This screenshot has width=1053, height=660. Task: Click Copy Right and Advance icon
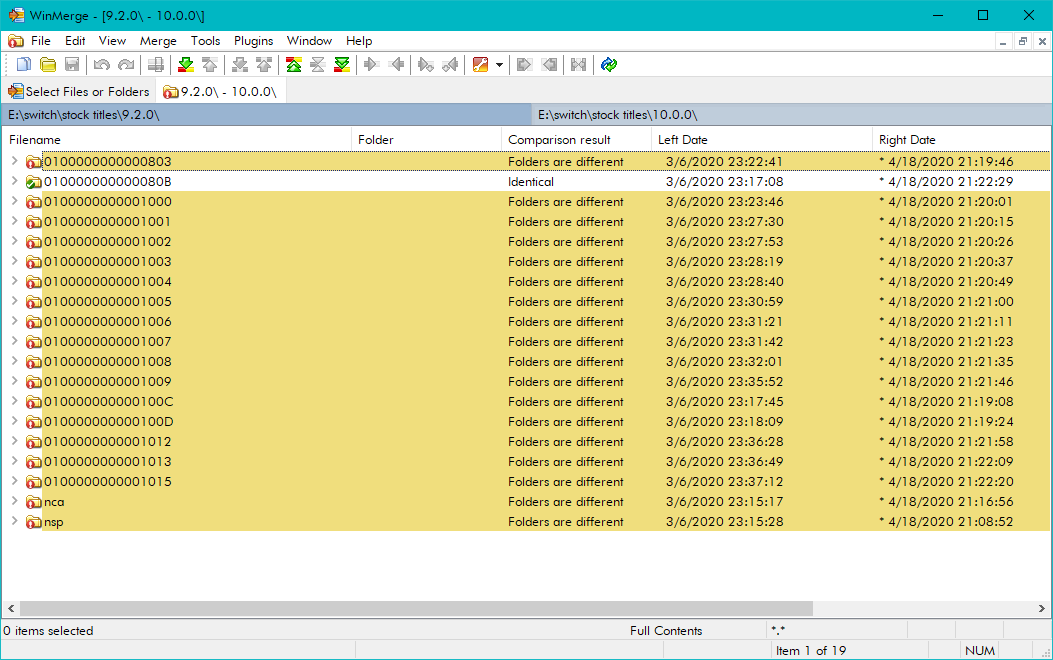(426, 64)
